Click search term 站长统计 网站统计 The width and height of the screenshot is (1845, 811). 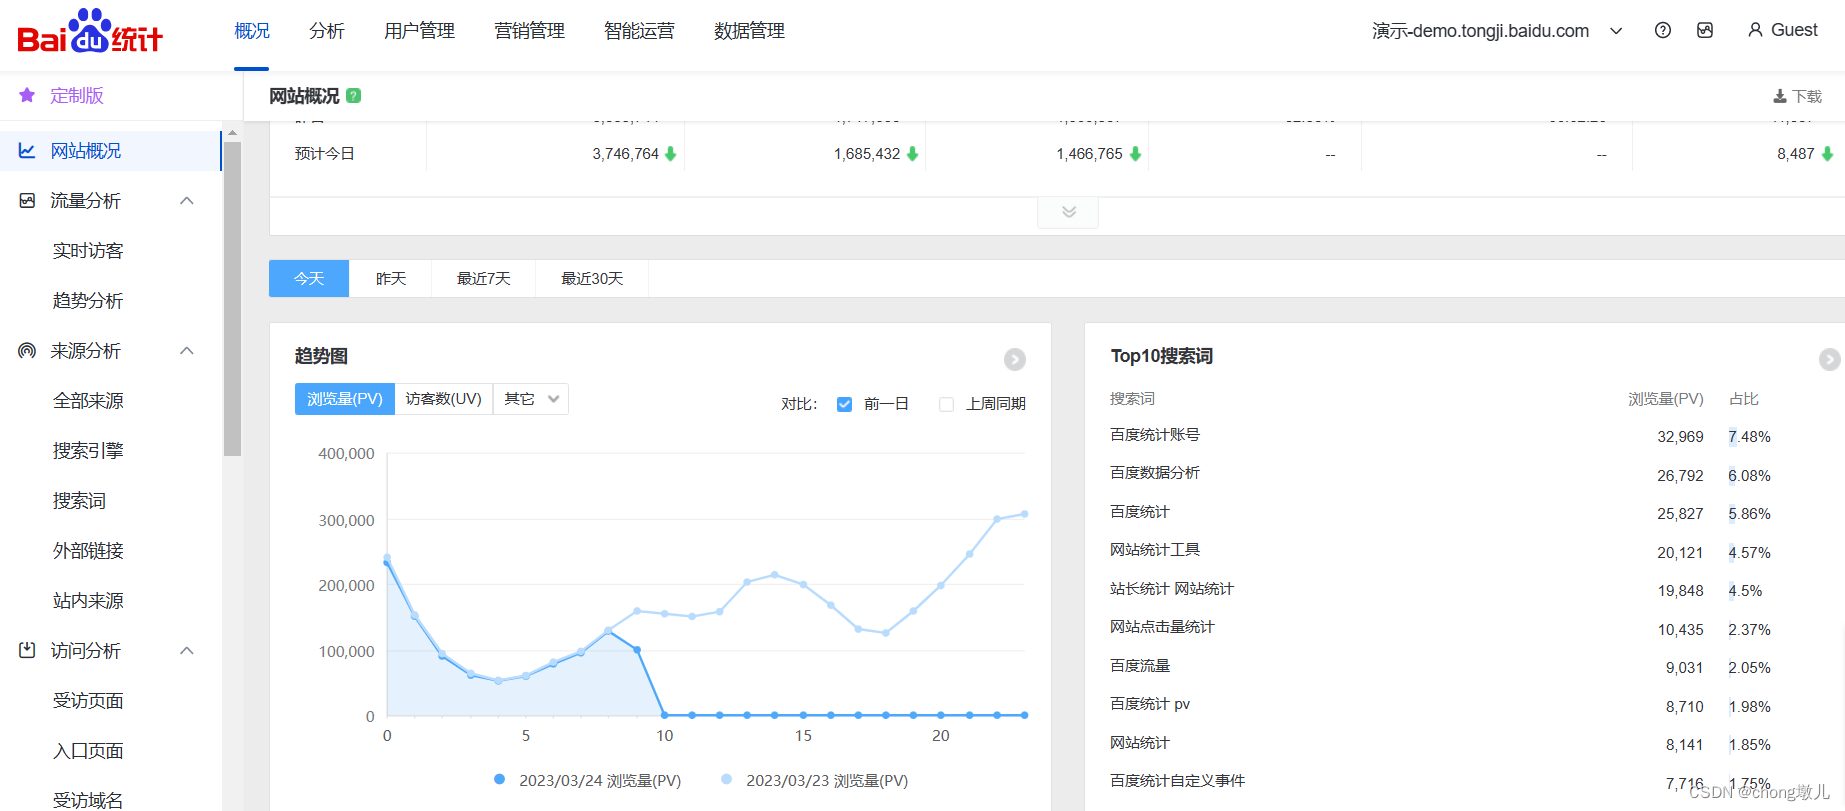[1172, 589]
